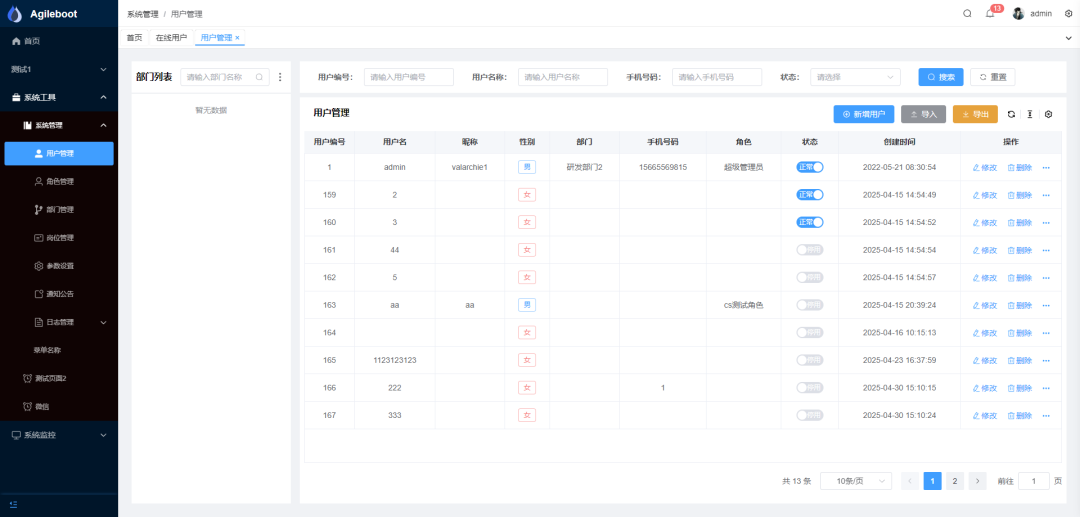Viewport: 1080px width, 517px height.
Task: Open more options in 部门列表 panel
Action: click(x=280, y=77)
